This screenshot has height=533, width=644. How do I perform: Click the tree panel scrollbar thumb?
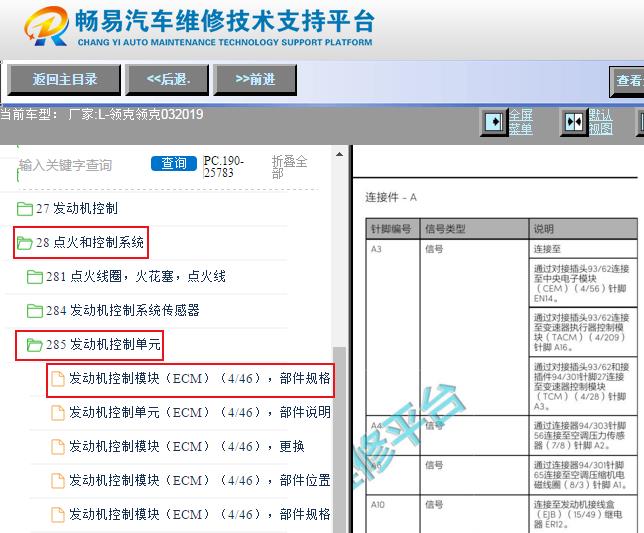point(339,439)
